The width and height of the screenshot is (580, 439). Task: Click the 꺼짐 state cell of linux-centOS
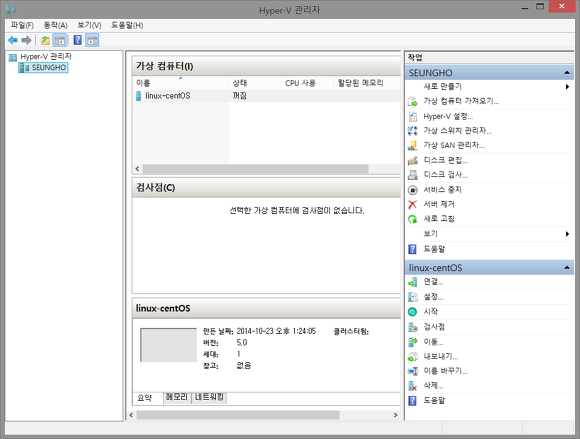click(239, 96)
